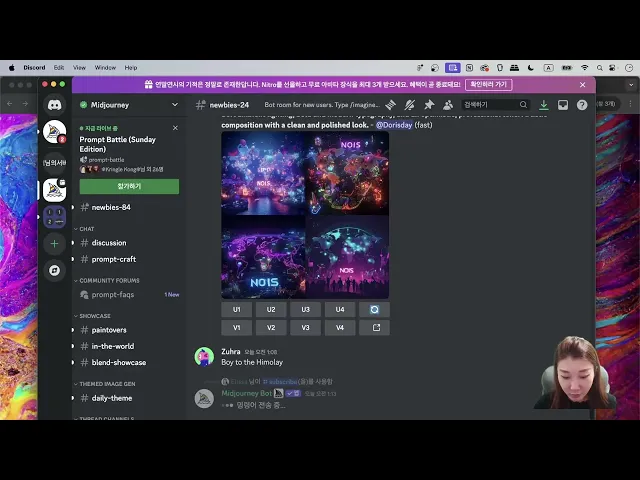Upscale image 3 with U3
Image resolution: width=640 pixels, height=480 pixels.
(305, 310)
